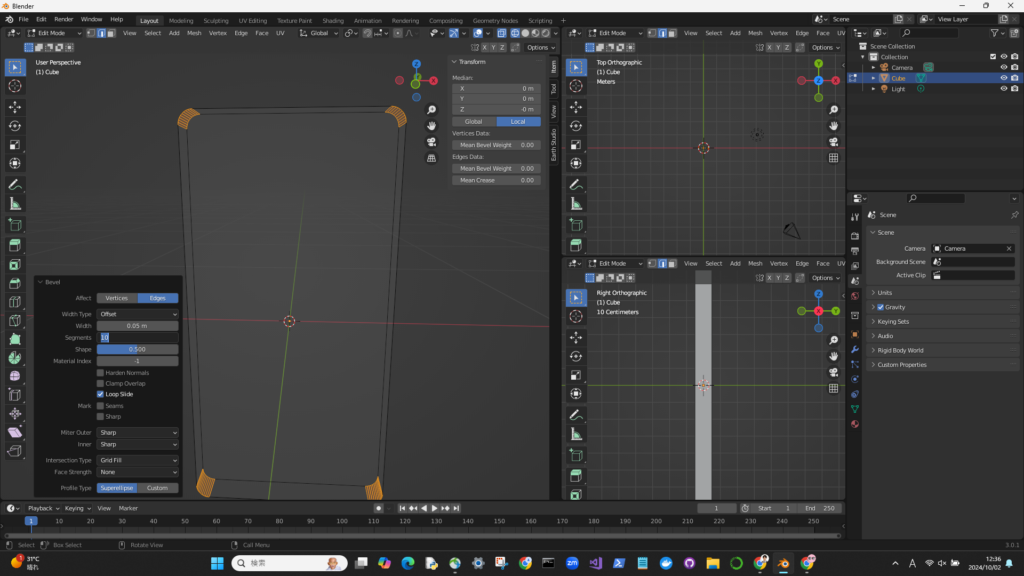Enable the Harden Normals checkbox
The image size is (1024, 576).
(x=100, y=373)
